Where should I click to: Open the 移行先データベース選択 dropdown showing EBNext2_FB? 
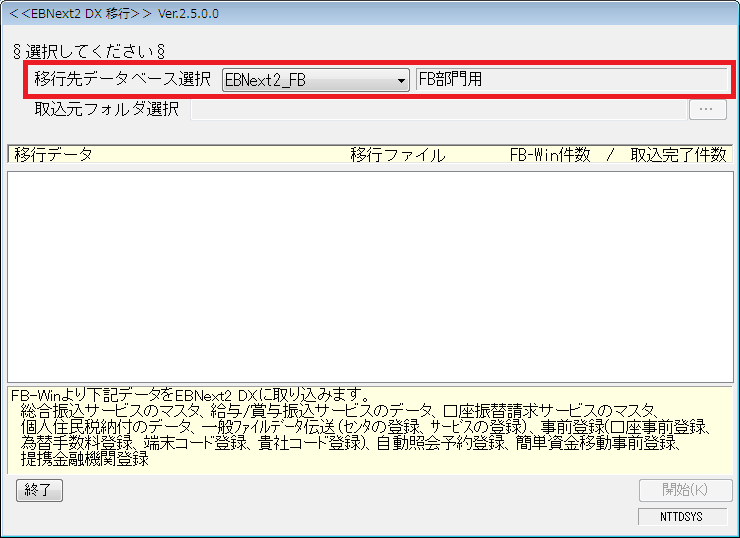(x=315, y=80)
